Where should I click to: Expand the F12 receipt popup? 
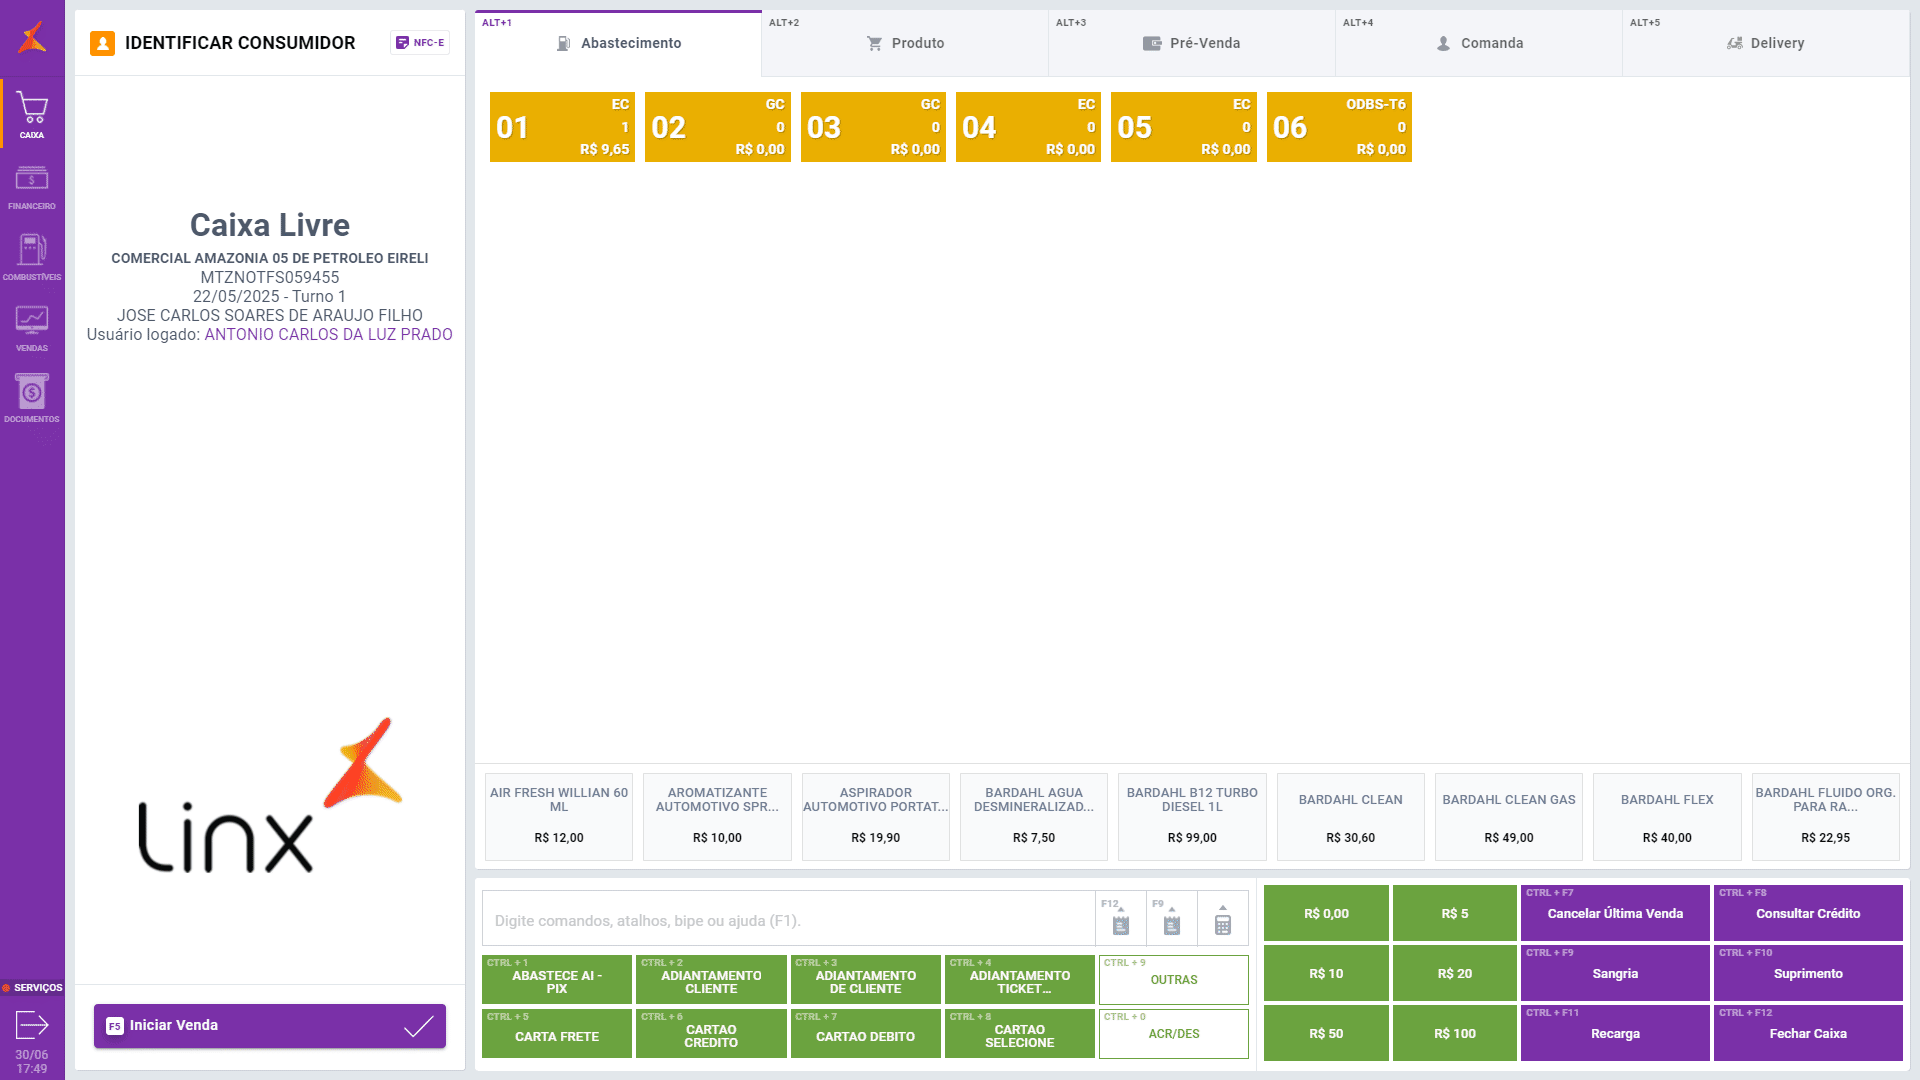point(1120,920)
